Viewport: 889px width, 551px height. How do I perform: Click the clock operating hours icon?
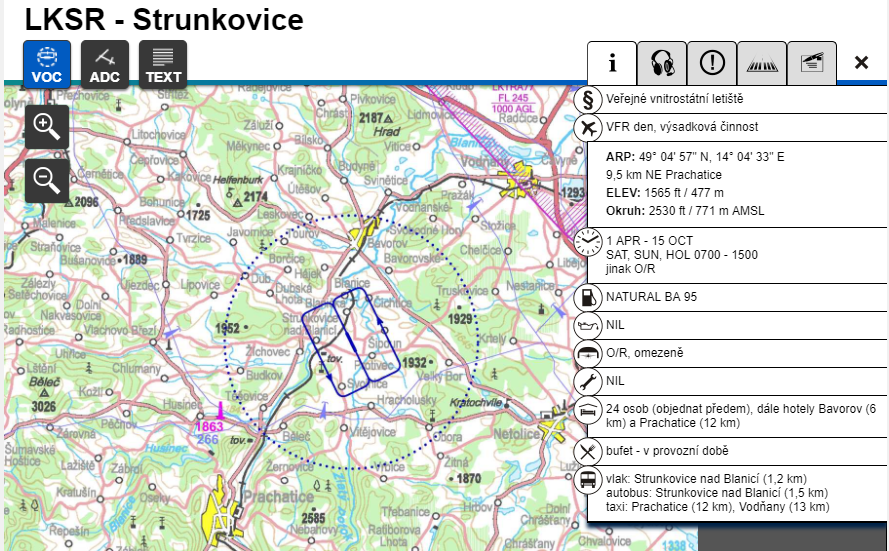[589, 242]
